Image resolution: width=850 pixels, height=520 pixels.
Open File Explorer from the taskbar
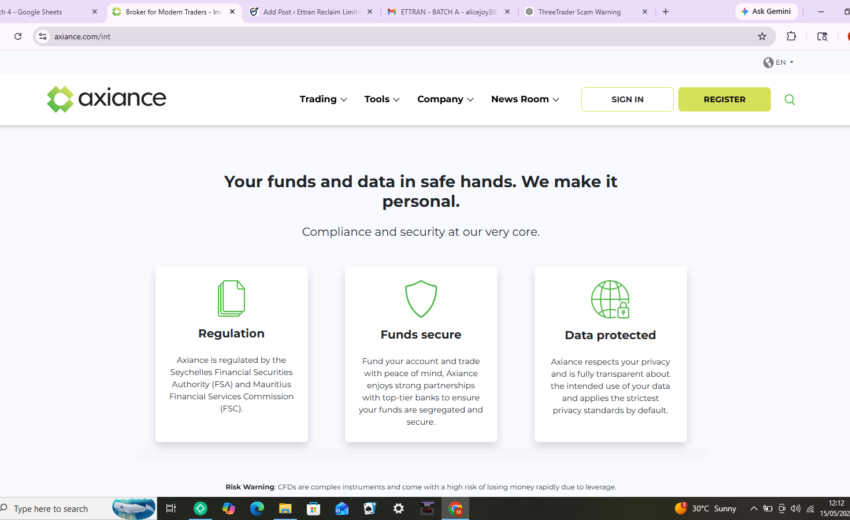click(285, 509)
